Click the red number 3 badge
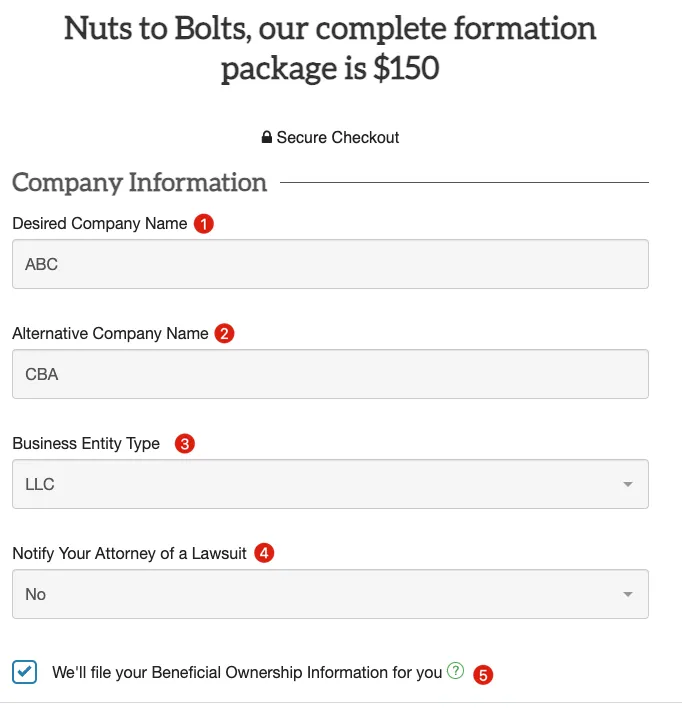682x713 pixels. pos(184,443)
